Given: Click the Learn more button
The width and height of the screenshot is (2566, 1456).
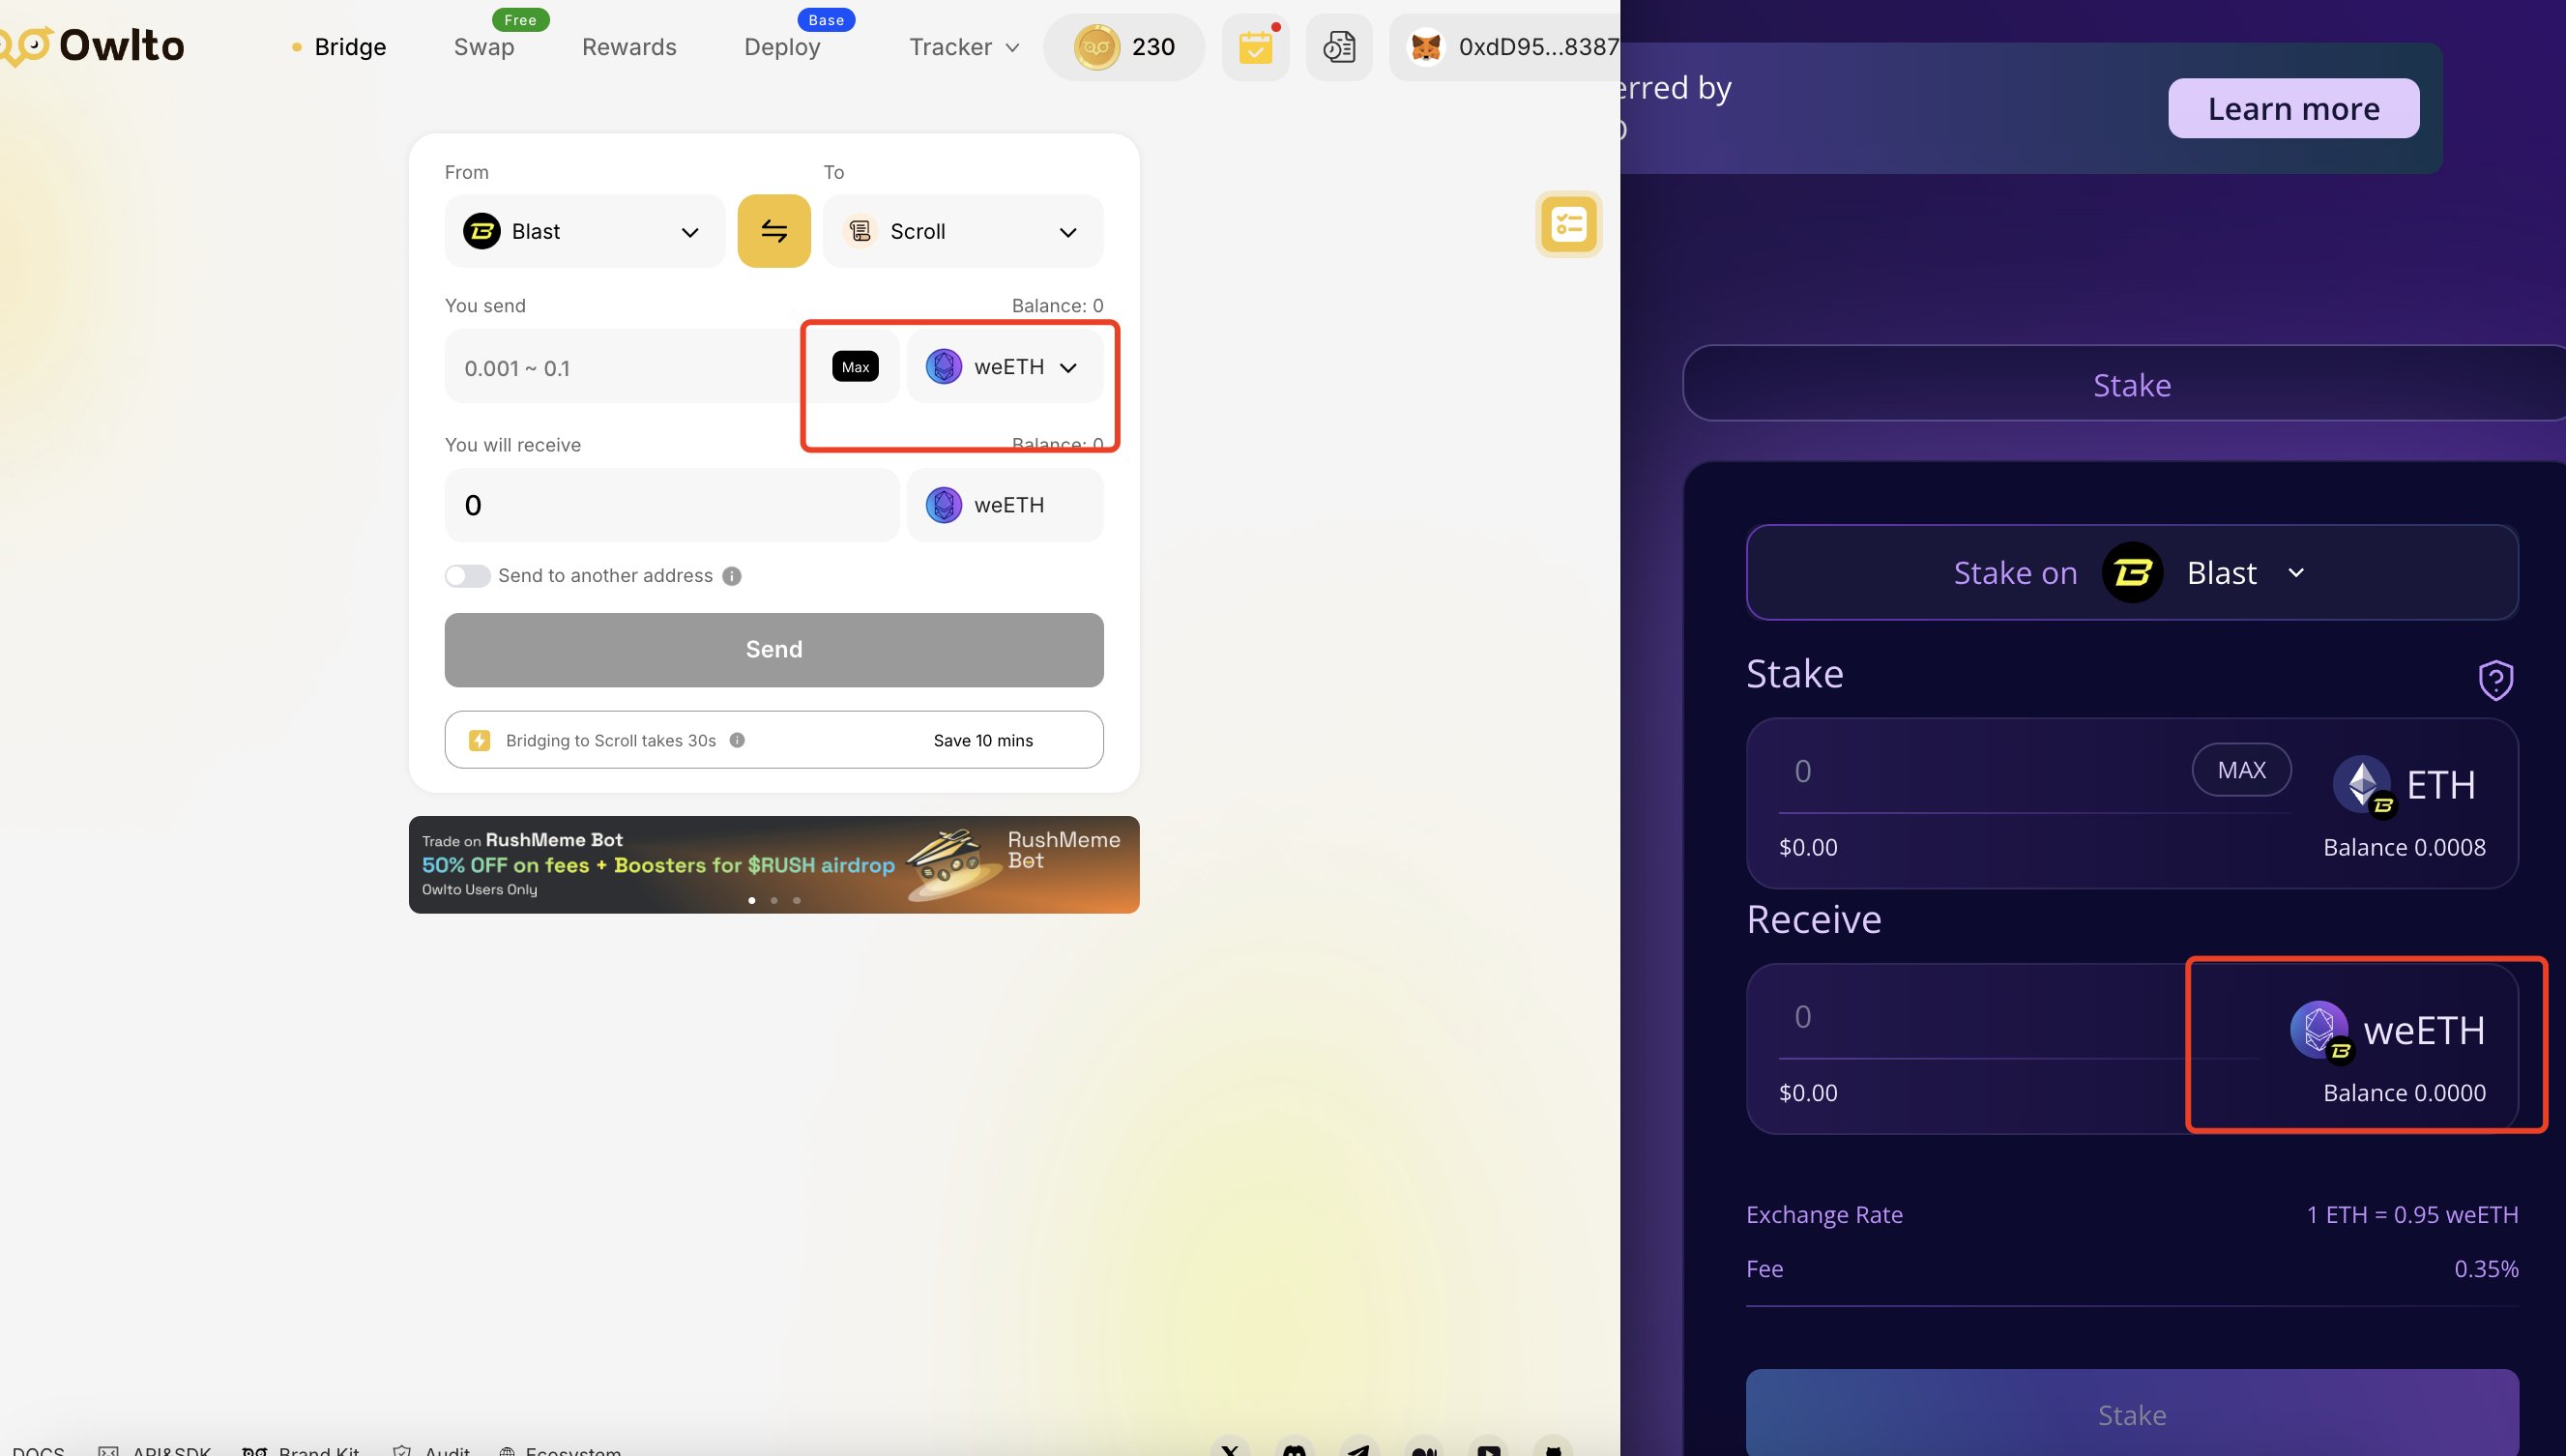Looking at the screenshot, I should tap(2292, 108).
